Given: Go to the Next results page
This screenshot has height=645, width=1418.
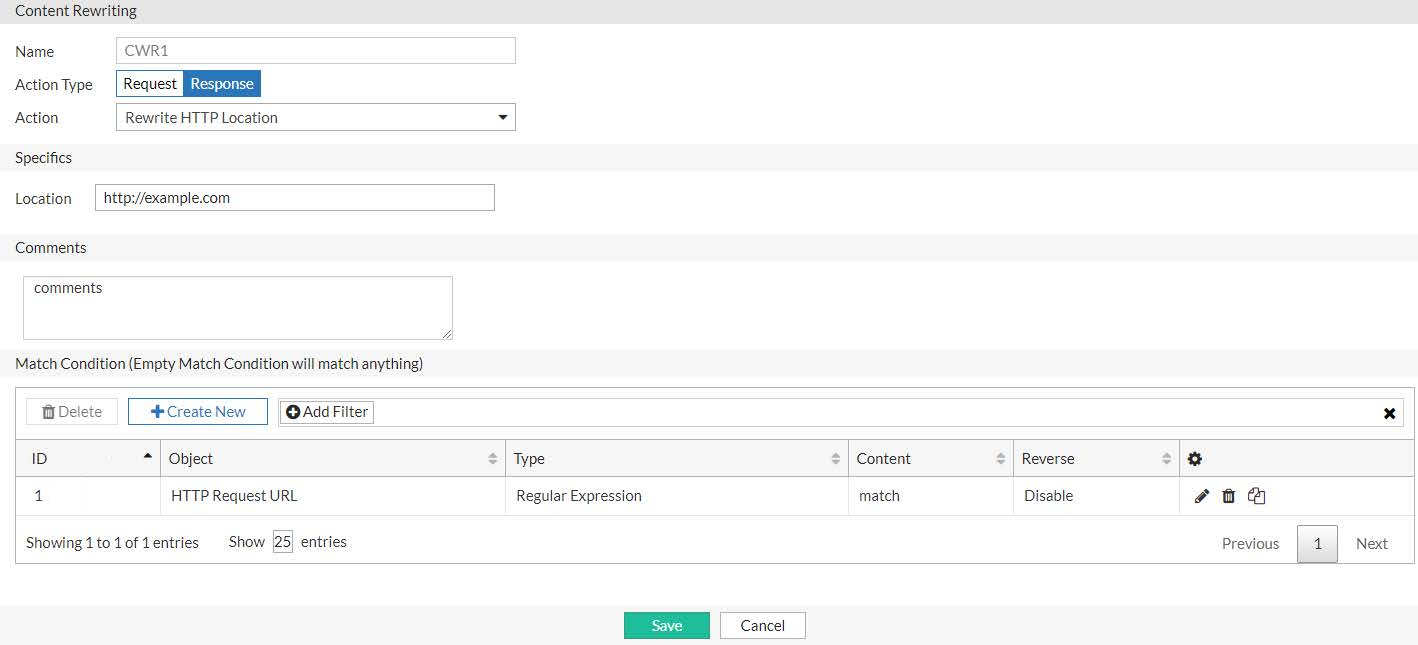Looking at the screenshot, I should (x=1371, y=543).
